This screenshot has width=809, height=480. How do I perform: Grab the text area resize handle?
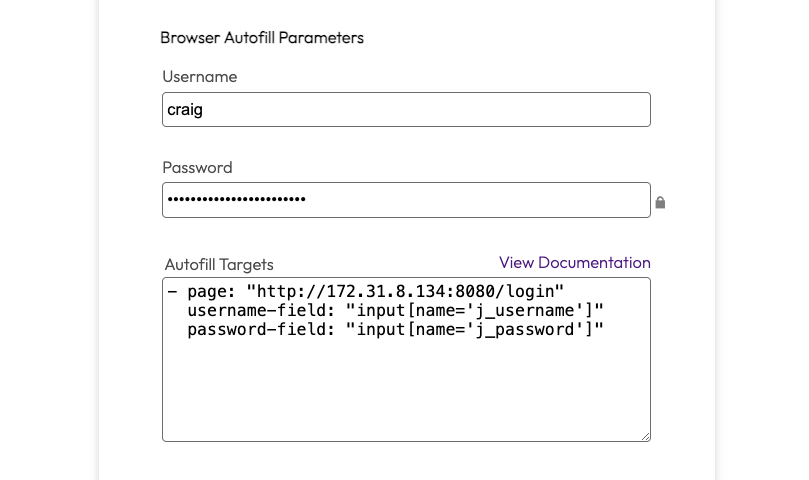(645, 436)
